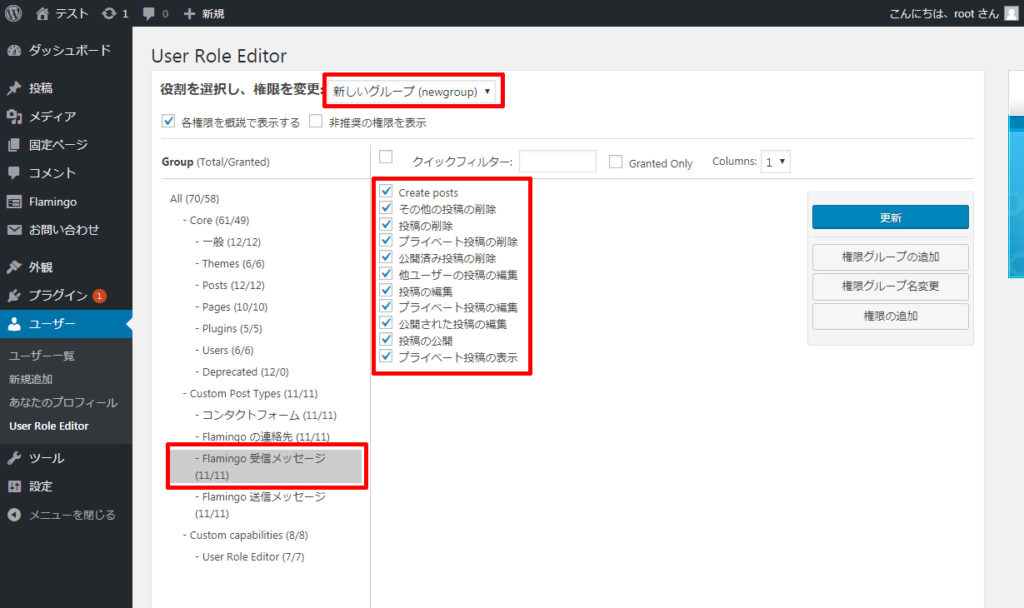Click the WordPress logo icon
Screen dimensions: 1024x608
[x=14, y=13]
